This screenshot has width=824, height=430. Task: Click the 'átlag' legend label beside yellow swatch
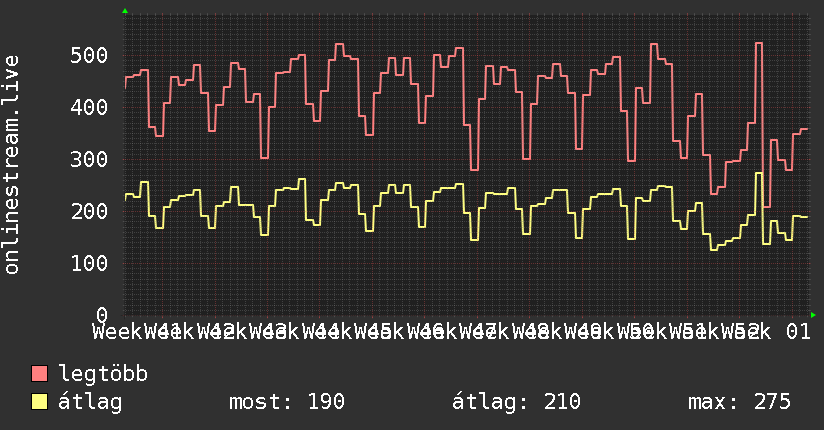point(90,402)
